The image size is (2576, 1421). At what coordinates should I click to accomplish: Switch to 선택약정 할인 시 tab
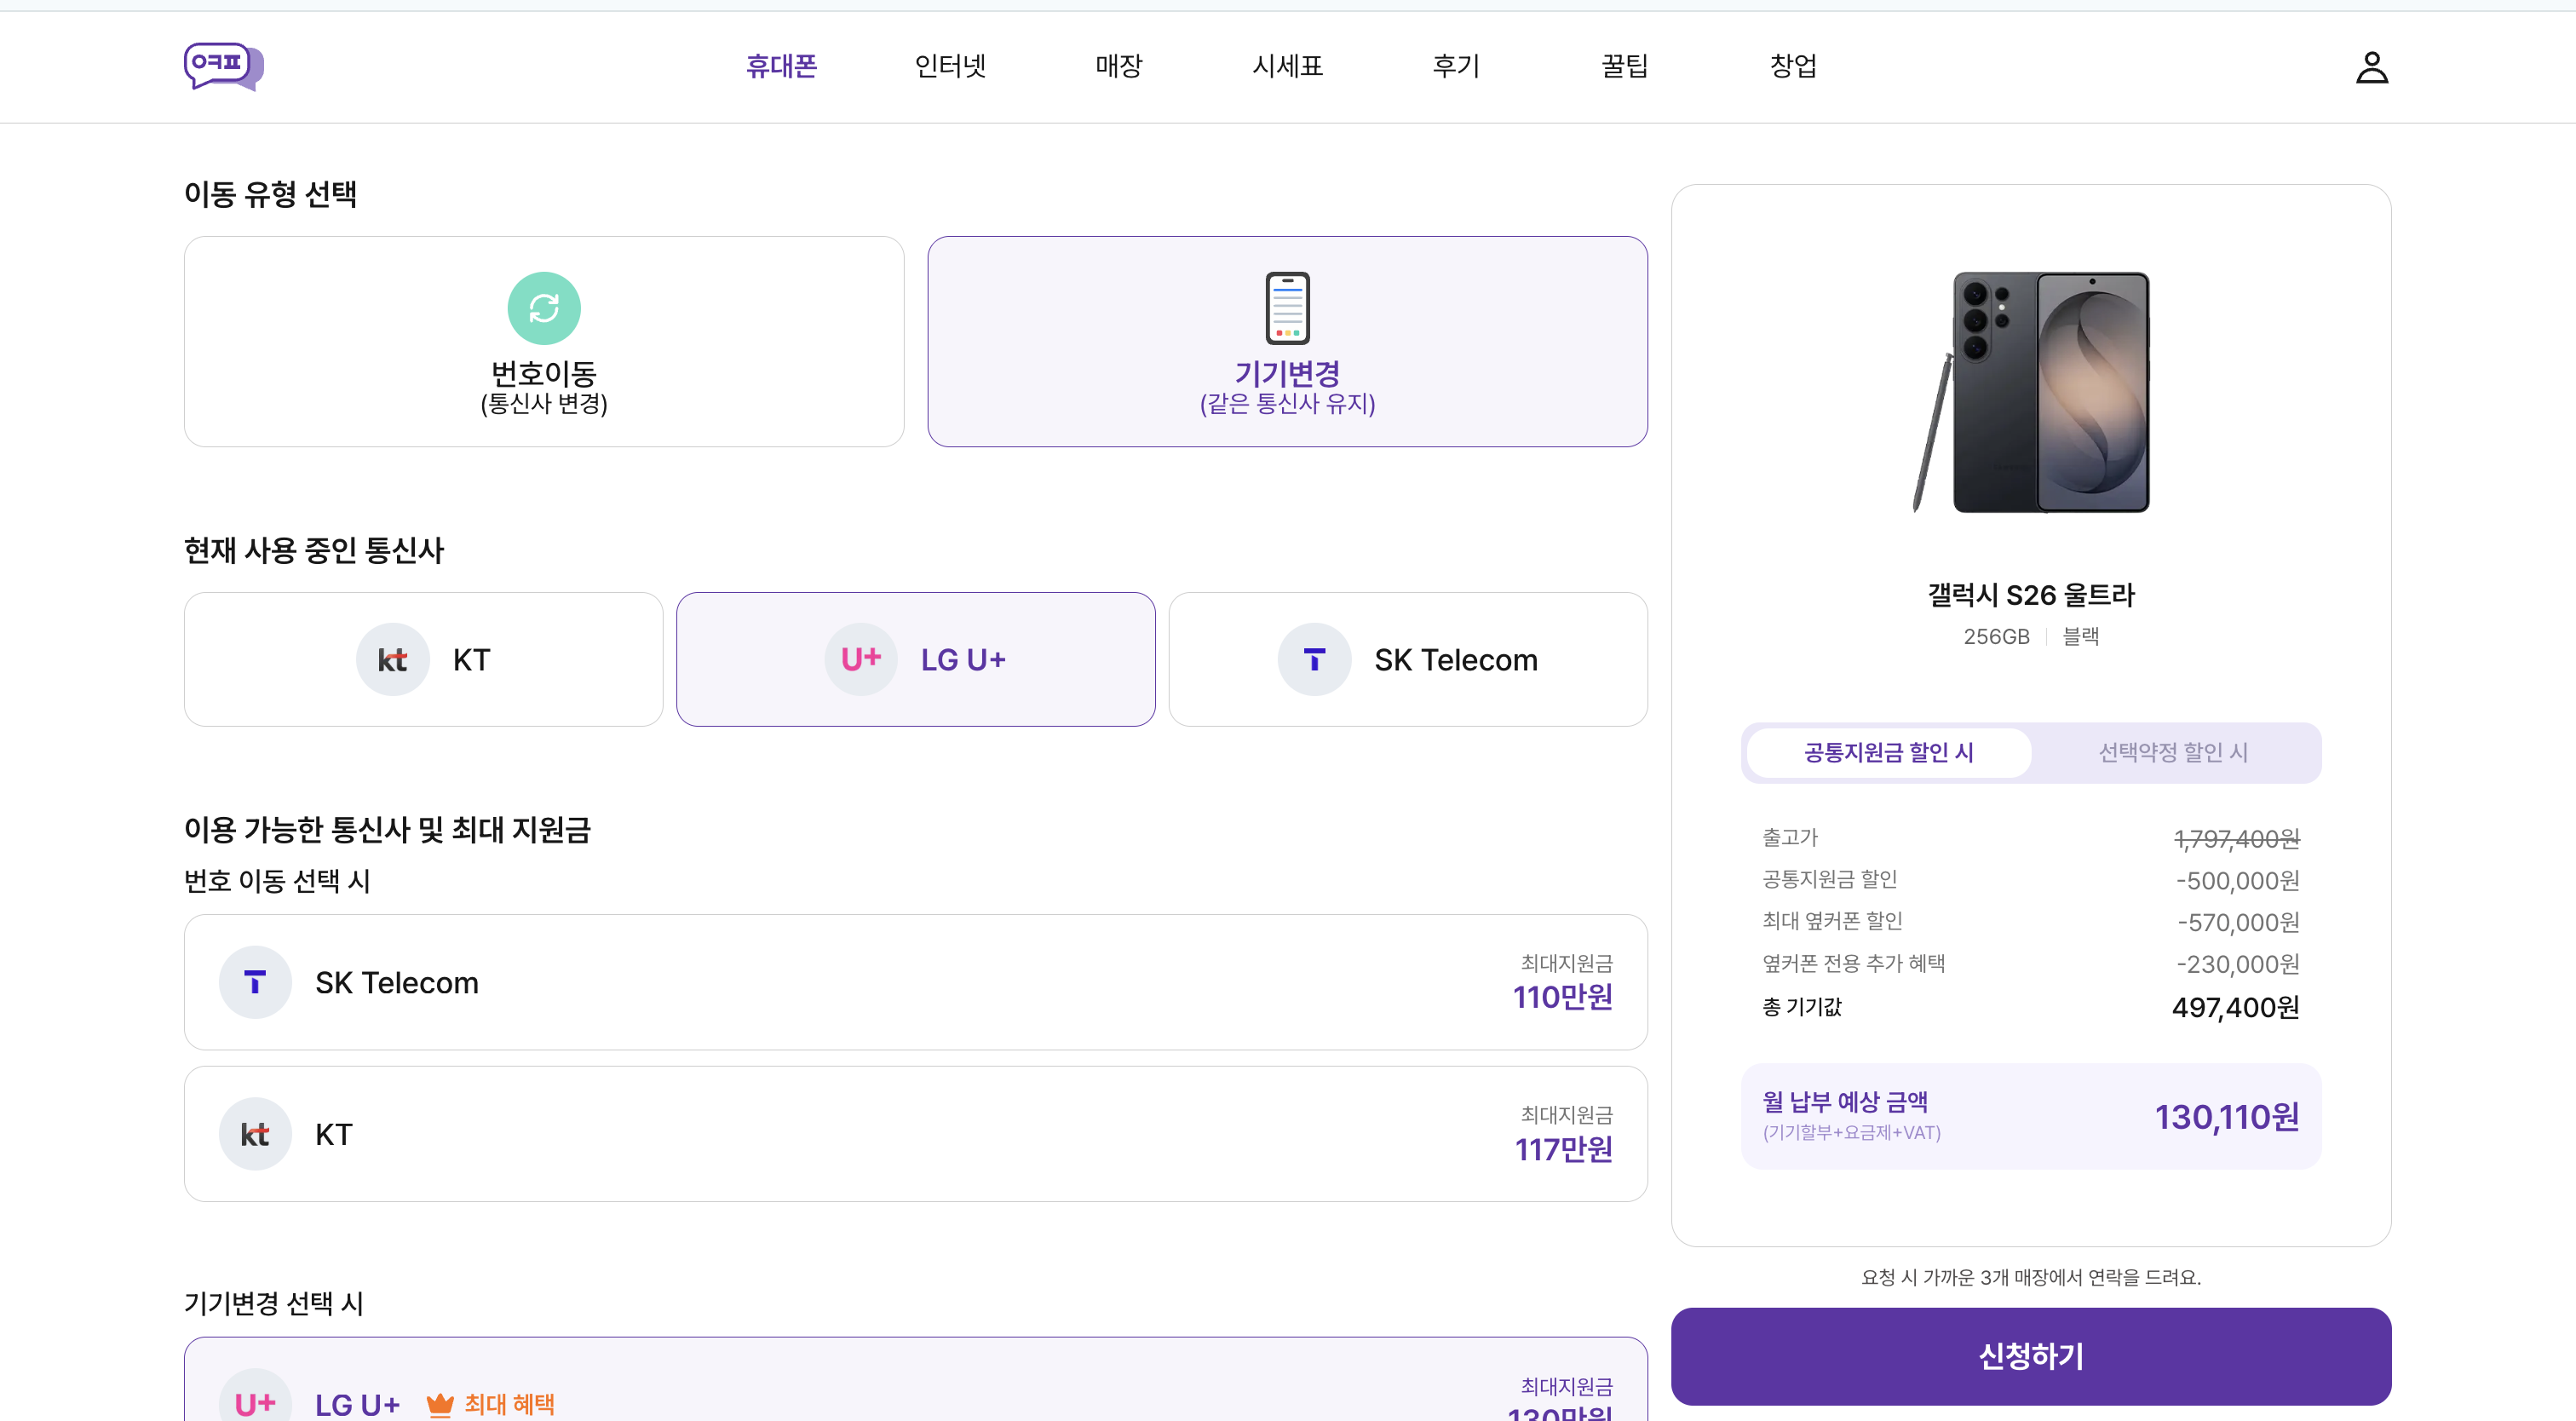[x=2173, y=752]
